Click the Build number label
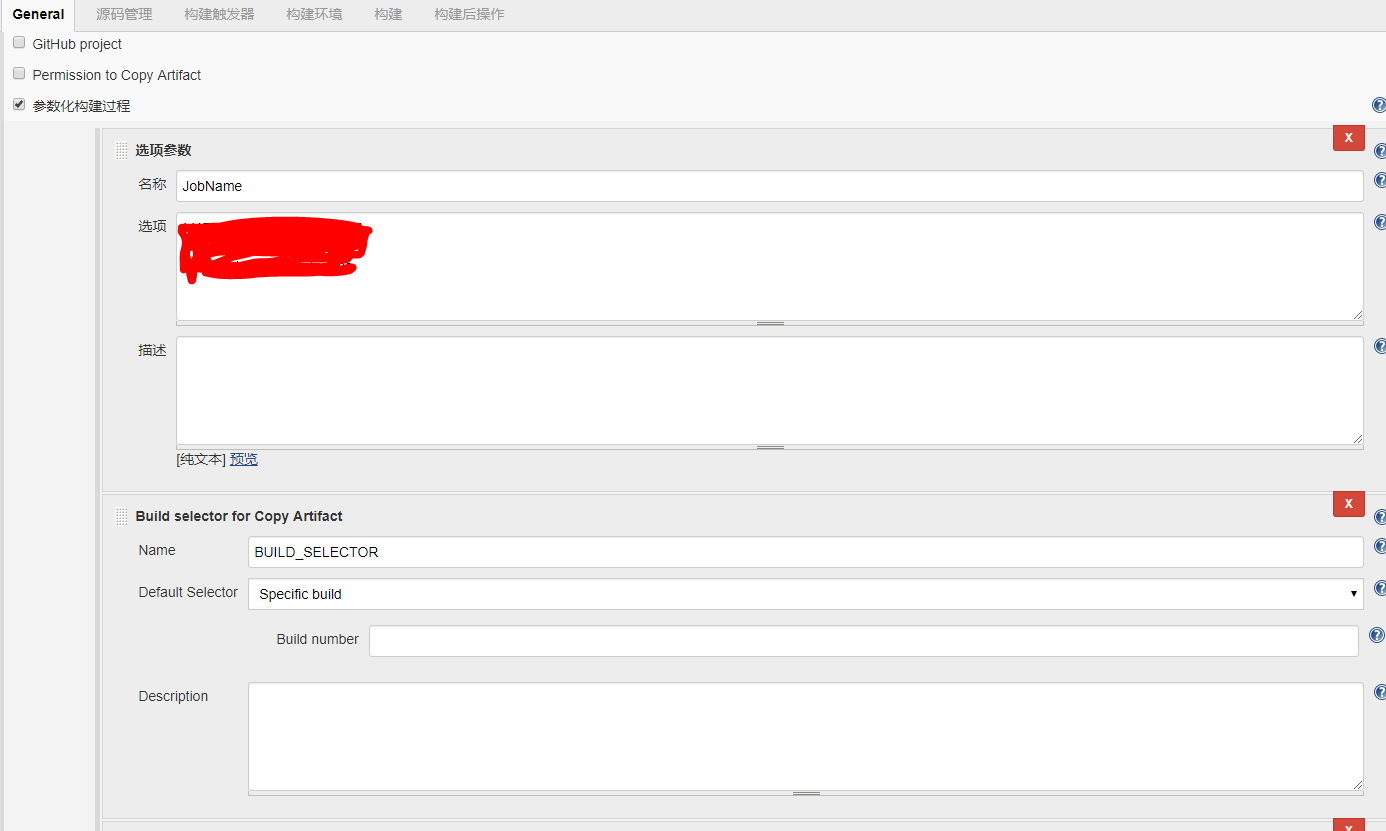1386x831 pixels. coord(317,639)
